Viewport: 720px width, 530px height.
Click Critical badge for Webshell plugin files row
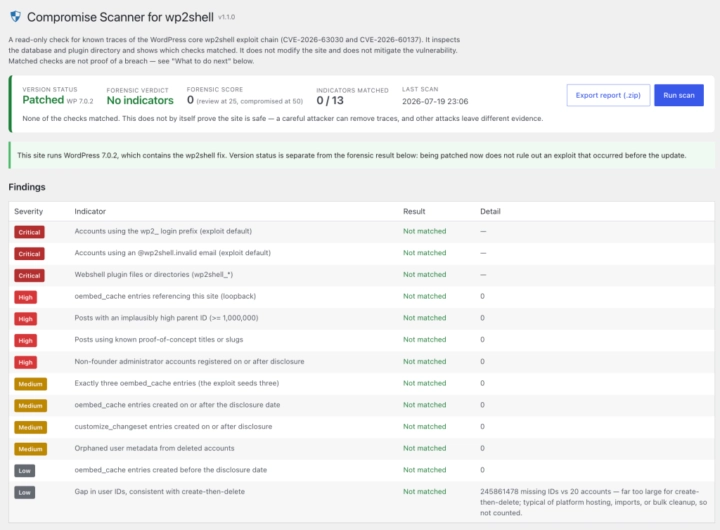coord(29,275)
